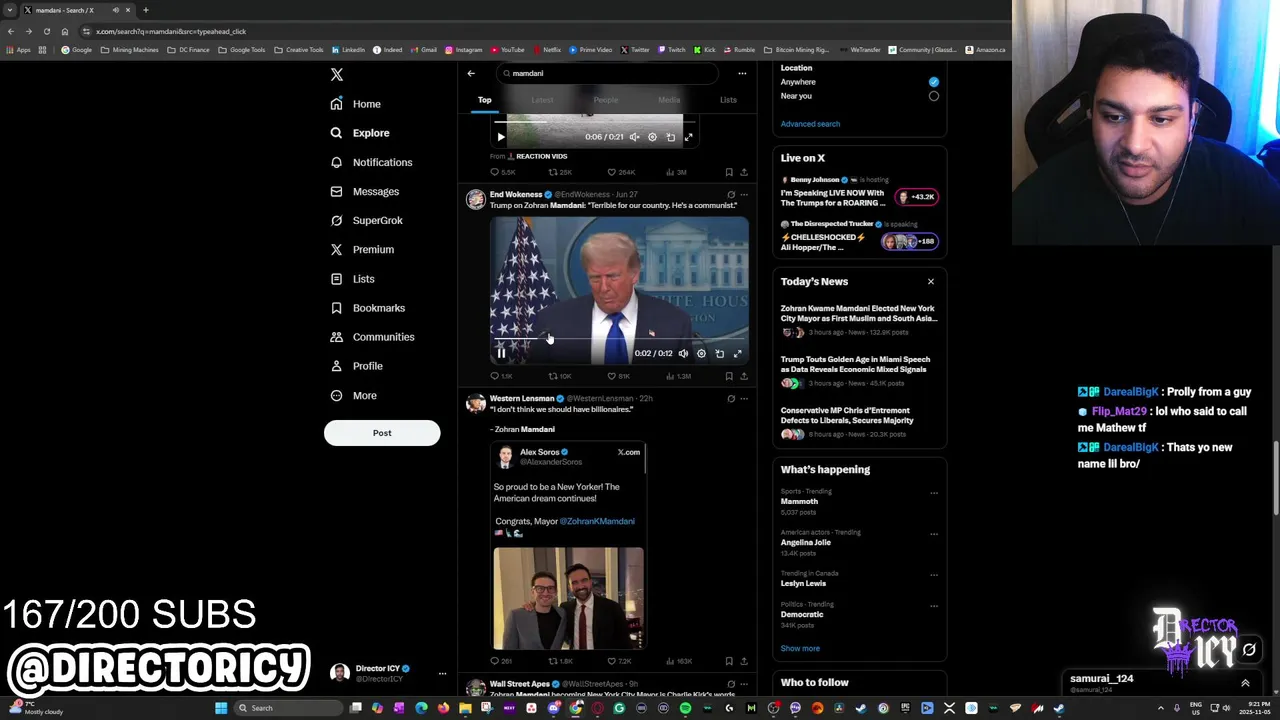The image size is (1280, 720).
Task: Click Show more under What's happening
Action: [x=800, y=648]
